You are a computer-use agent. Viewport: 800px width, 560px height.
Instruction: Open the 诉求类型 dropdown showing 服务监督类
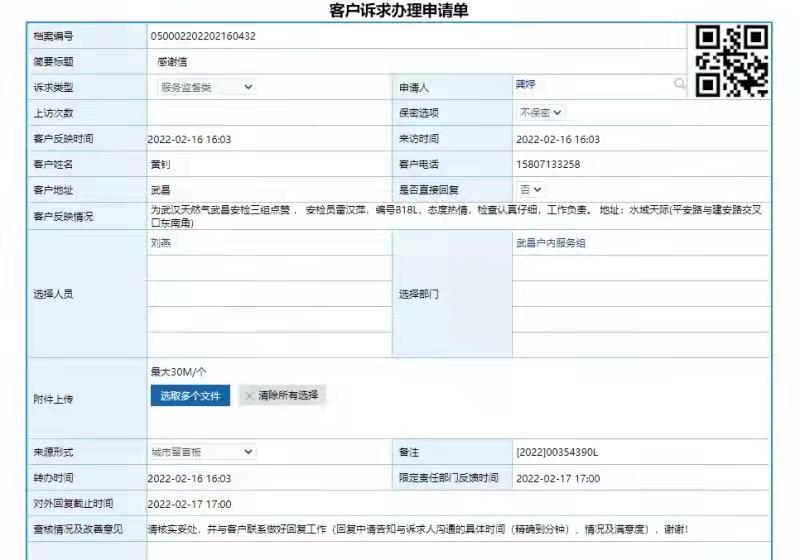pyautogui.click(x=205, y=88)
